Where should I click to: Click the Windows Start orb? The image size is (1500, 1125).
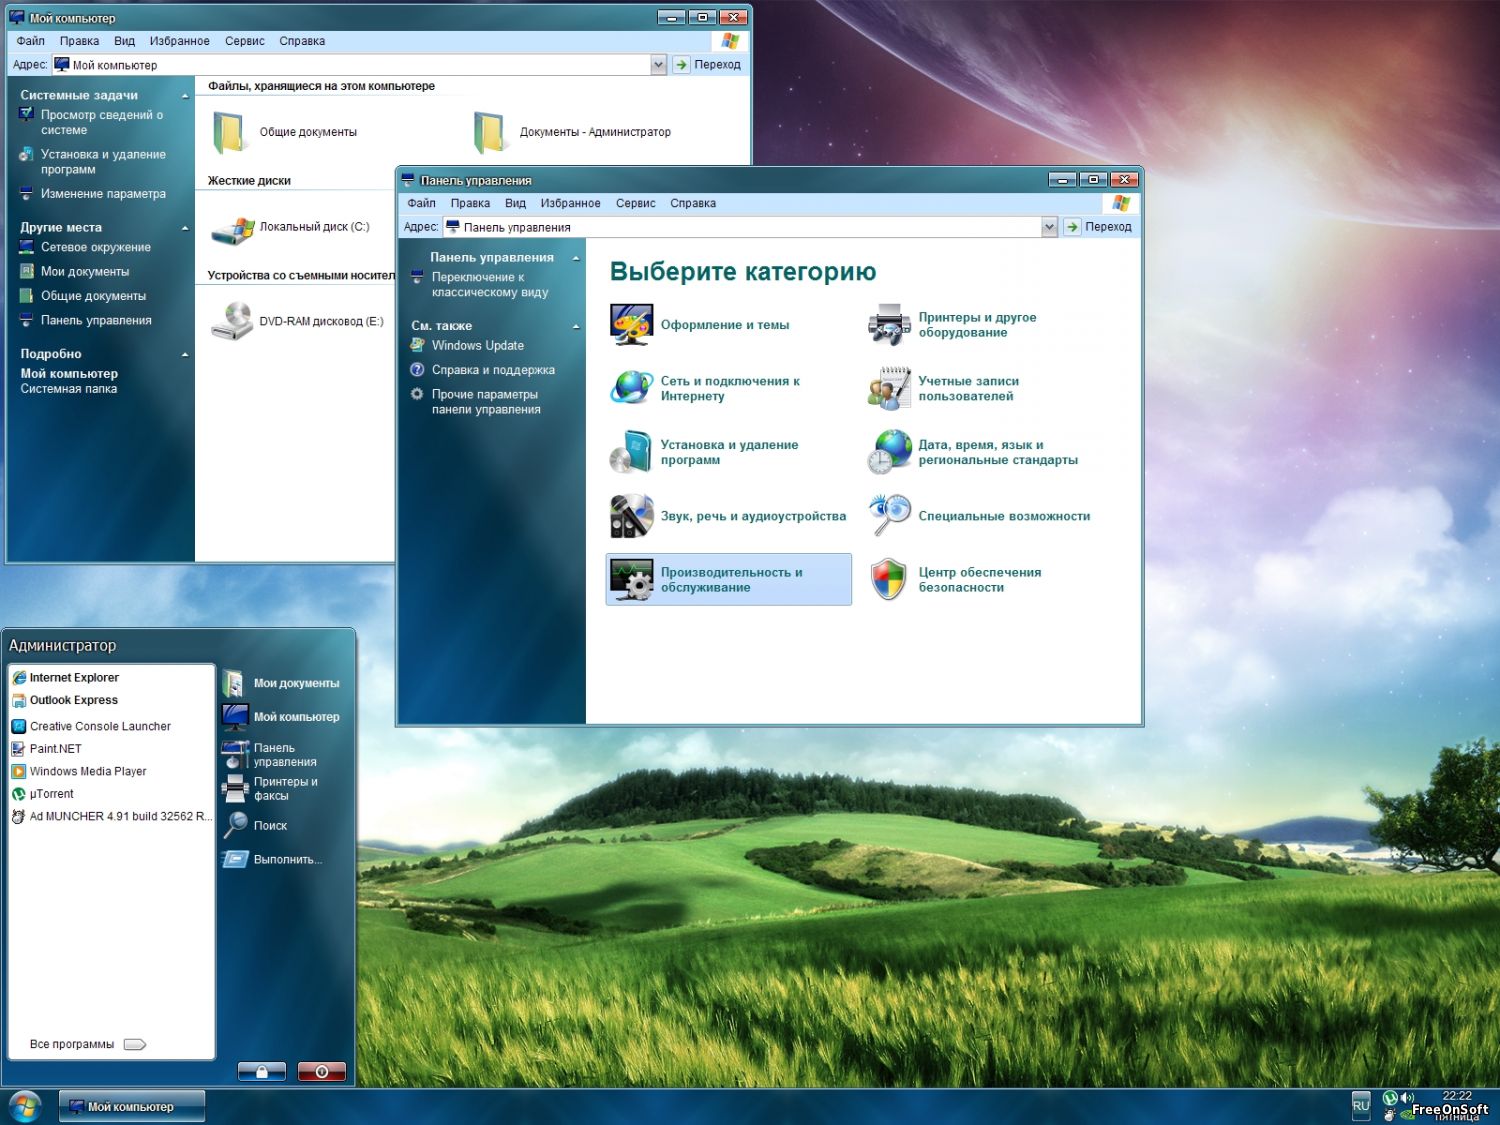point(24,1106)
